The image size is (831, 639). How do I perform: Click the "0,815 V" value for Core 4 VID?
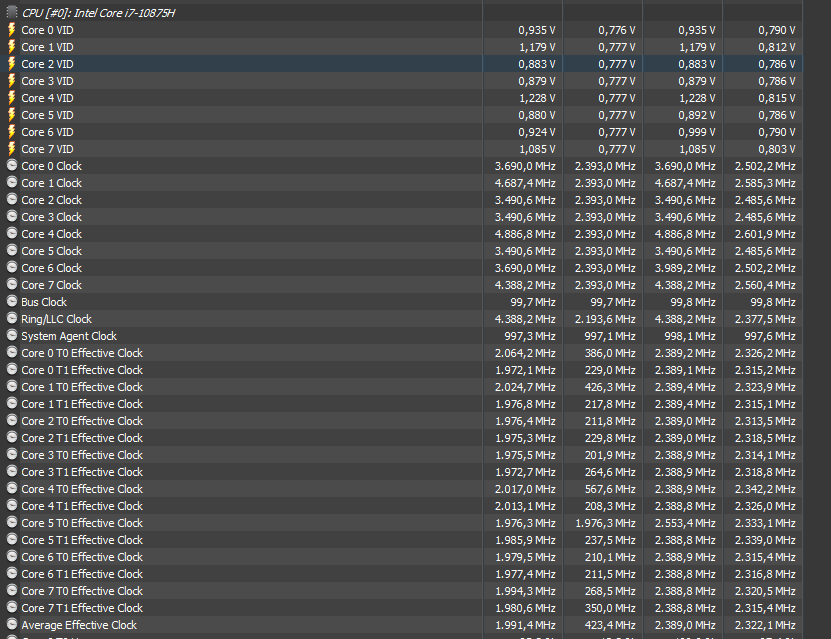point(776,98)
